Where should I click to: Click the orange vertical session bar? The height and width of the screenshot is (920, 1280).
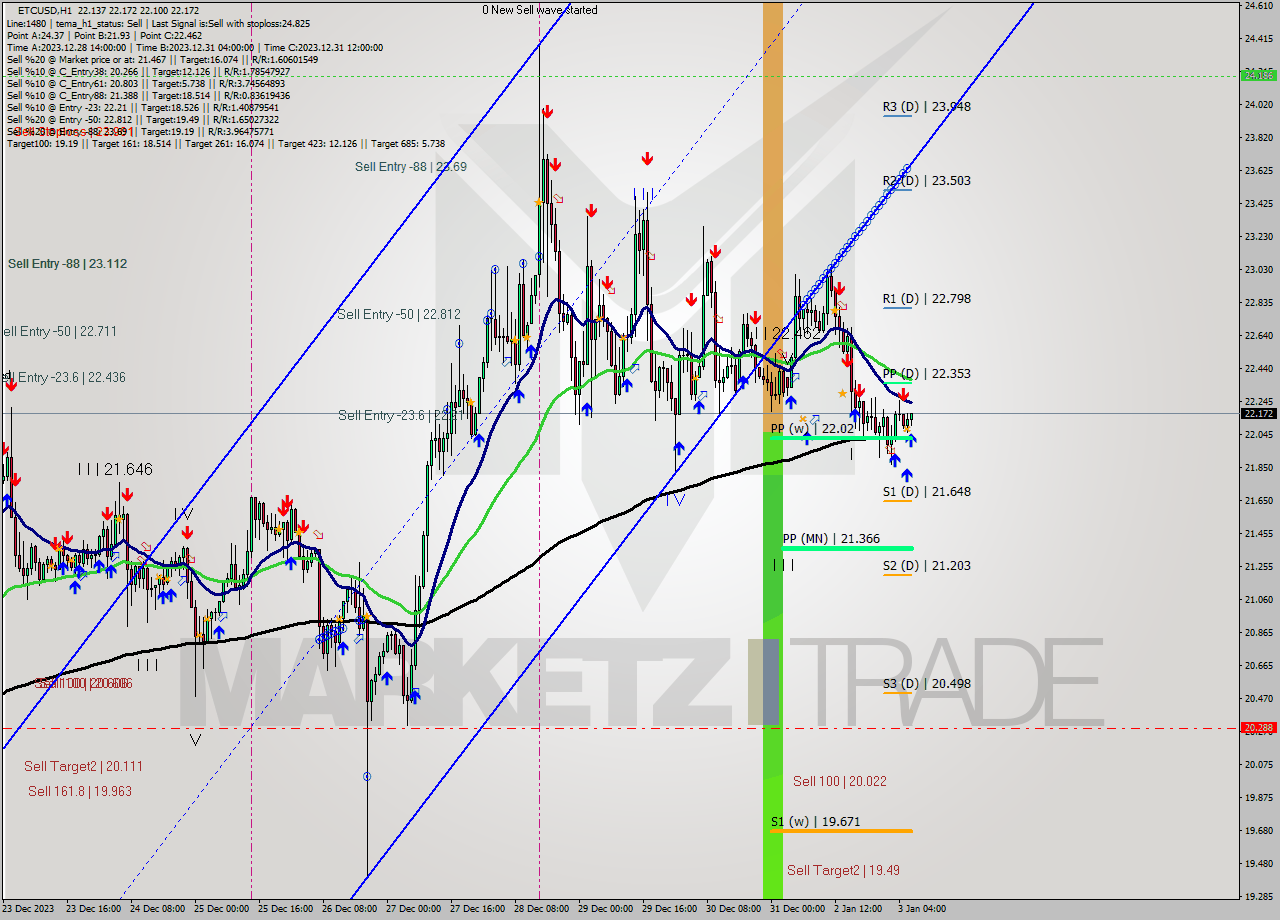773,215
